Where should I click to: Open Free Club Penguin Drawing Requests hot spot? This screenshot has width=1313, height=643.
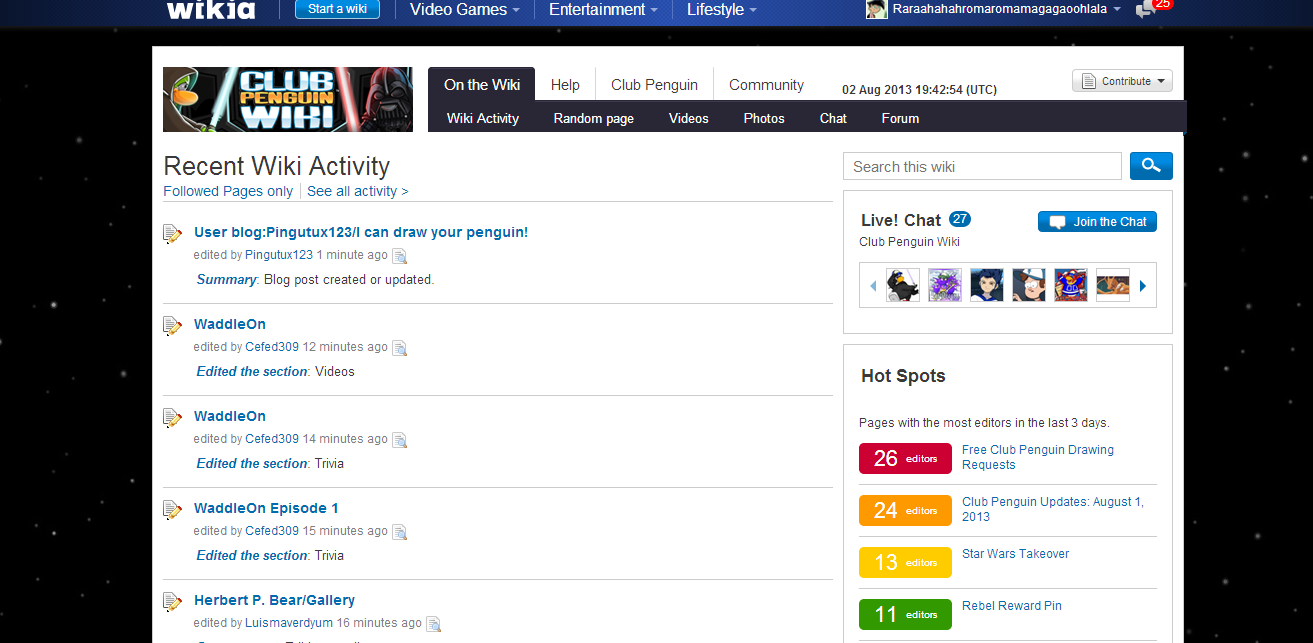[x=1038, y=457]
